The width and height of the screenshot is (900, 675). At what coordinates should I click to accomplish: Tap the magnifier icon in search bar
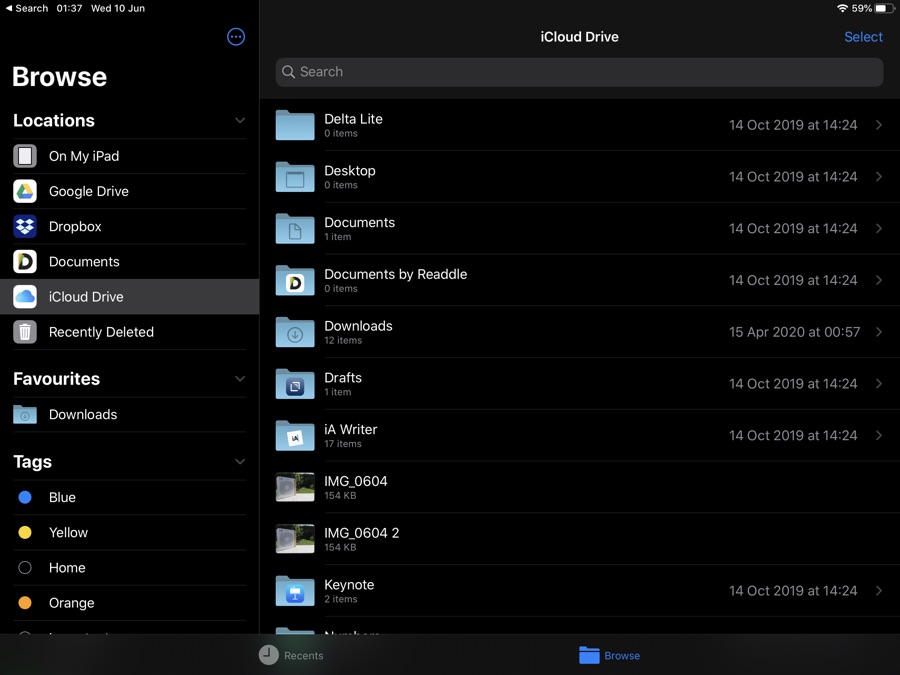point(289,72)
